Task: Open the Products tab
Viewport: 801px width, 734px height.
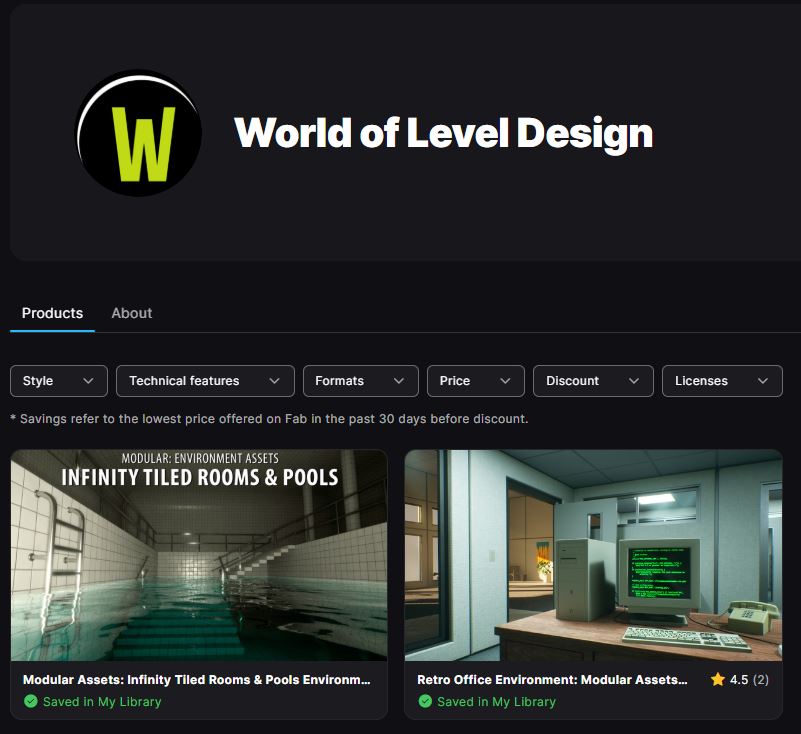Action: (x=52, y=313)
